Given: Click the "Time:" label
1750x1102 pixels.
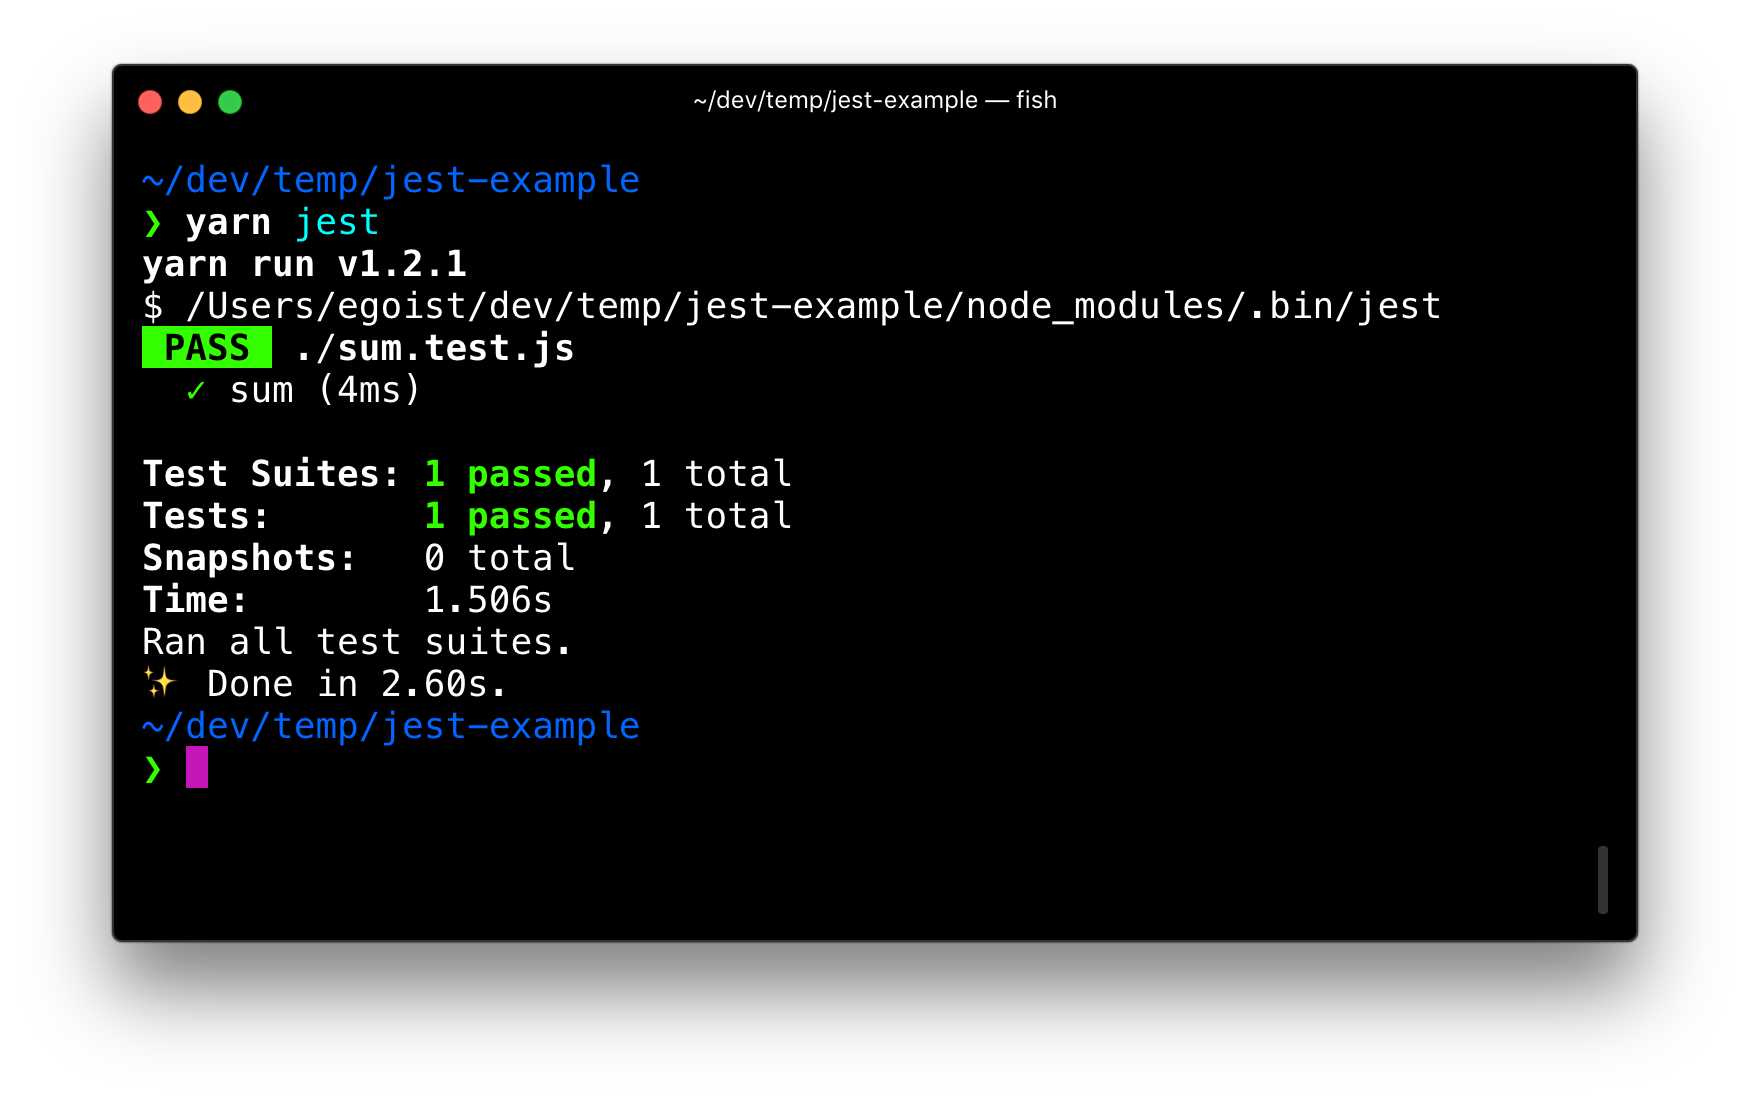Looking at the screenshot, I should (195, 600).
